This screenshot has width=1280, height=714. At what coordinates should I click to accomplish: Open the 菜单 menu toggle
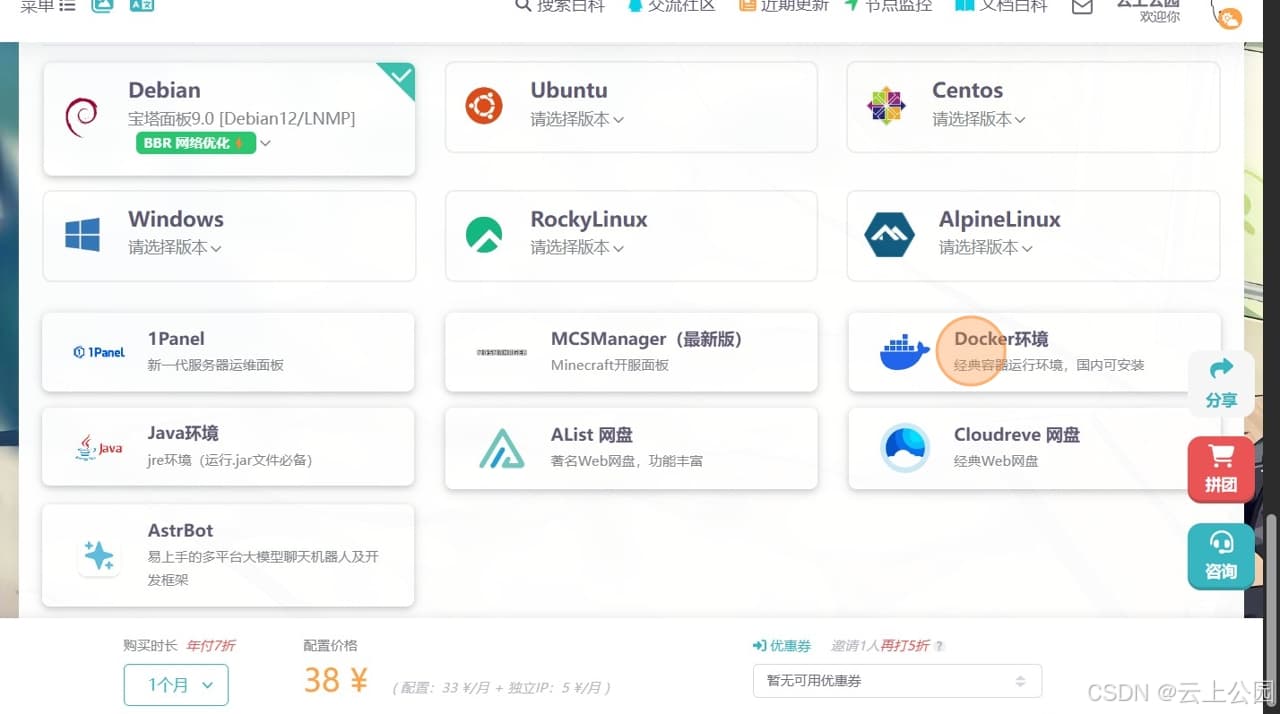pyautogui.click(x=48, y=5)
